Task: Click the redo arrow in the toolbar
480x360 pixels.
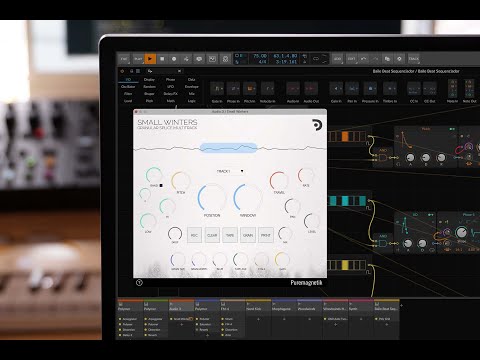Action: point(375,59)
